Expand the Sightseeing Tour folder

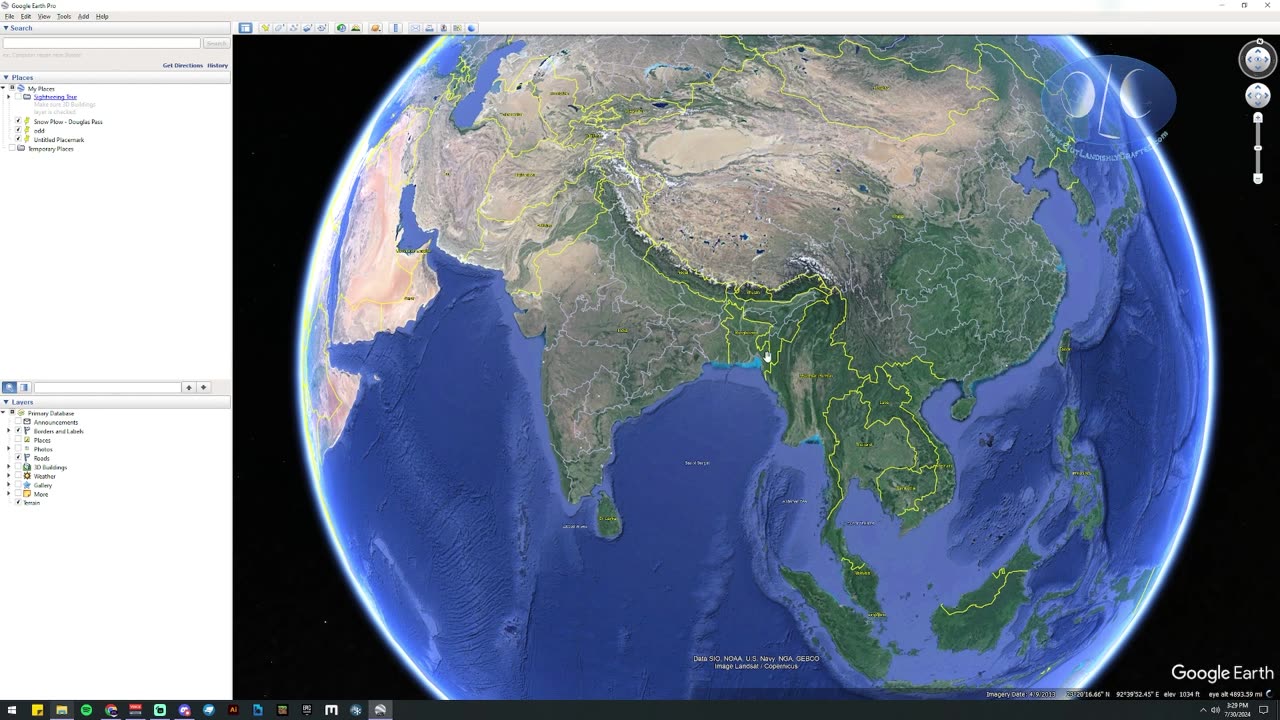tap(9, 97)
